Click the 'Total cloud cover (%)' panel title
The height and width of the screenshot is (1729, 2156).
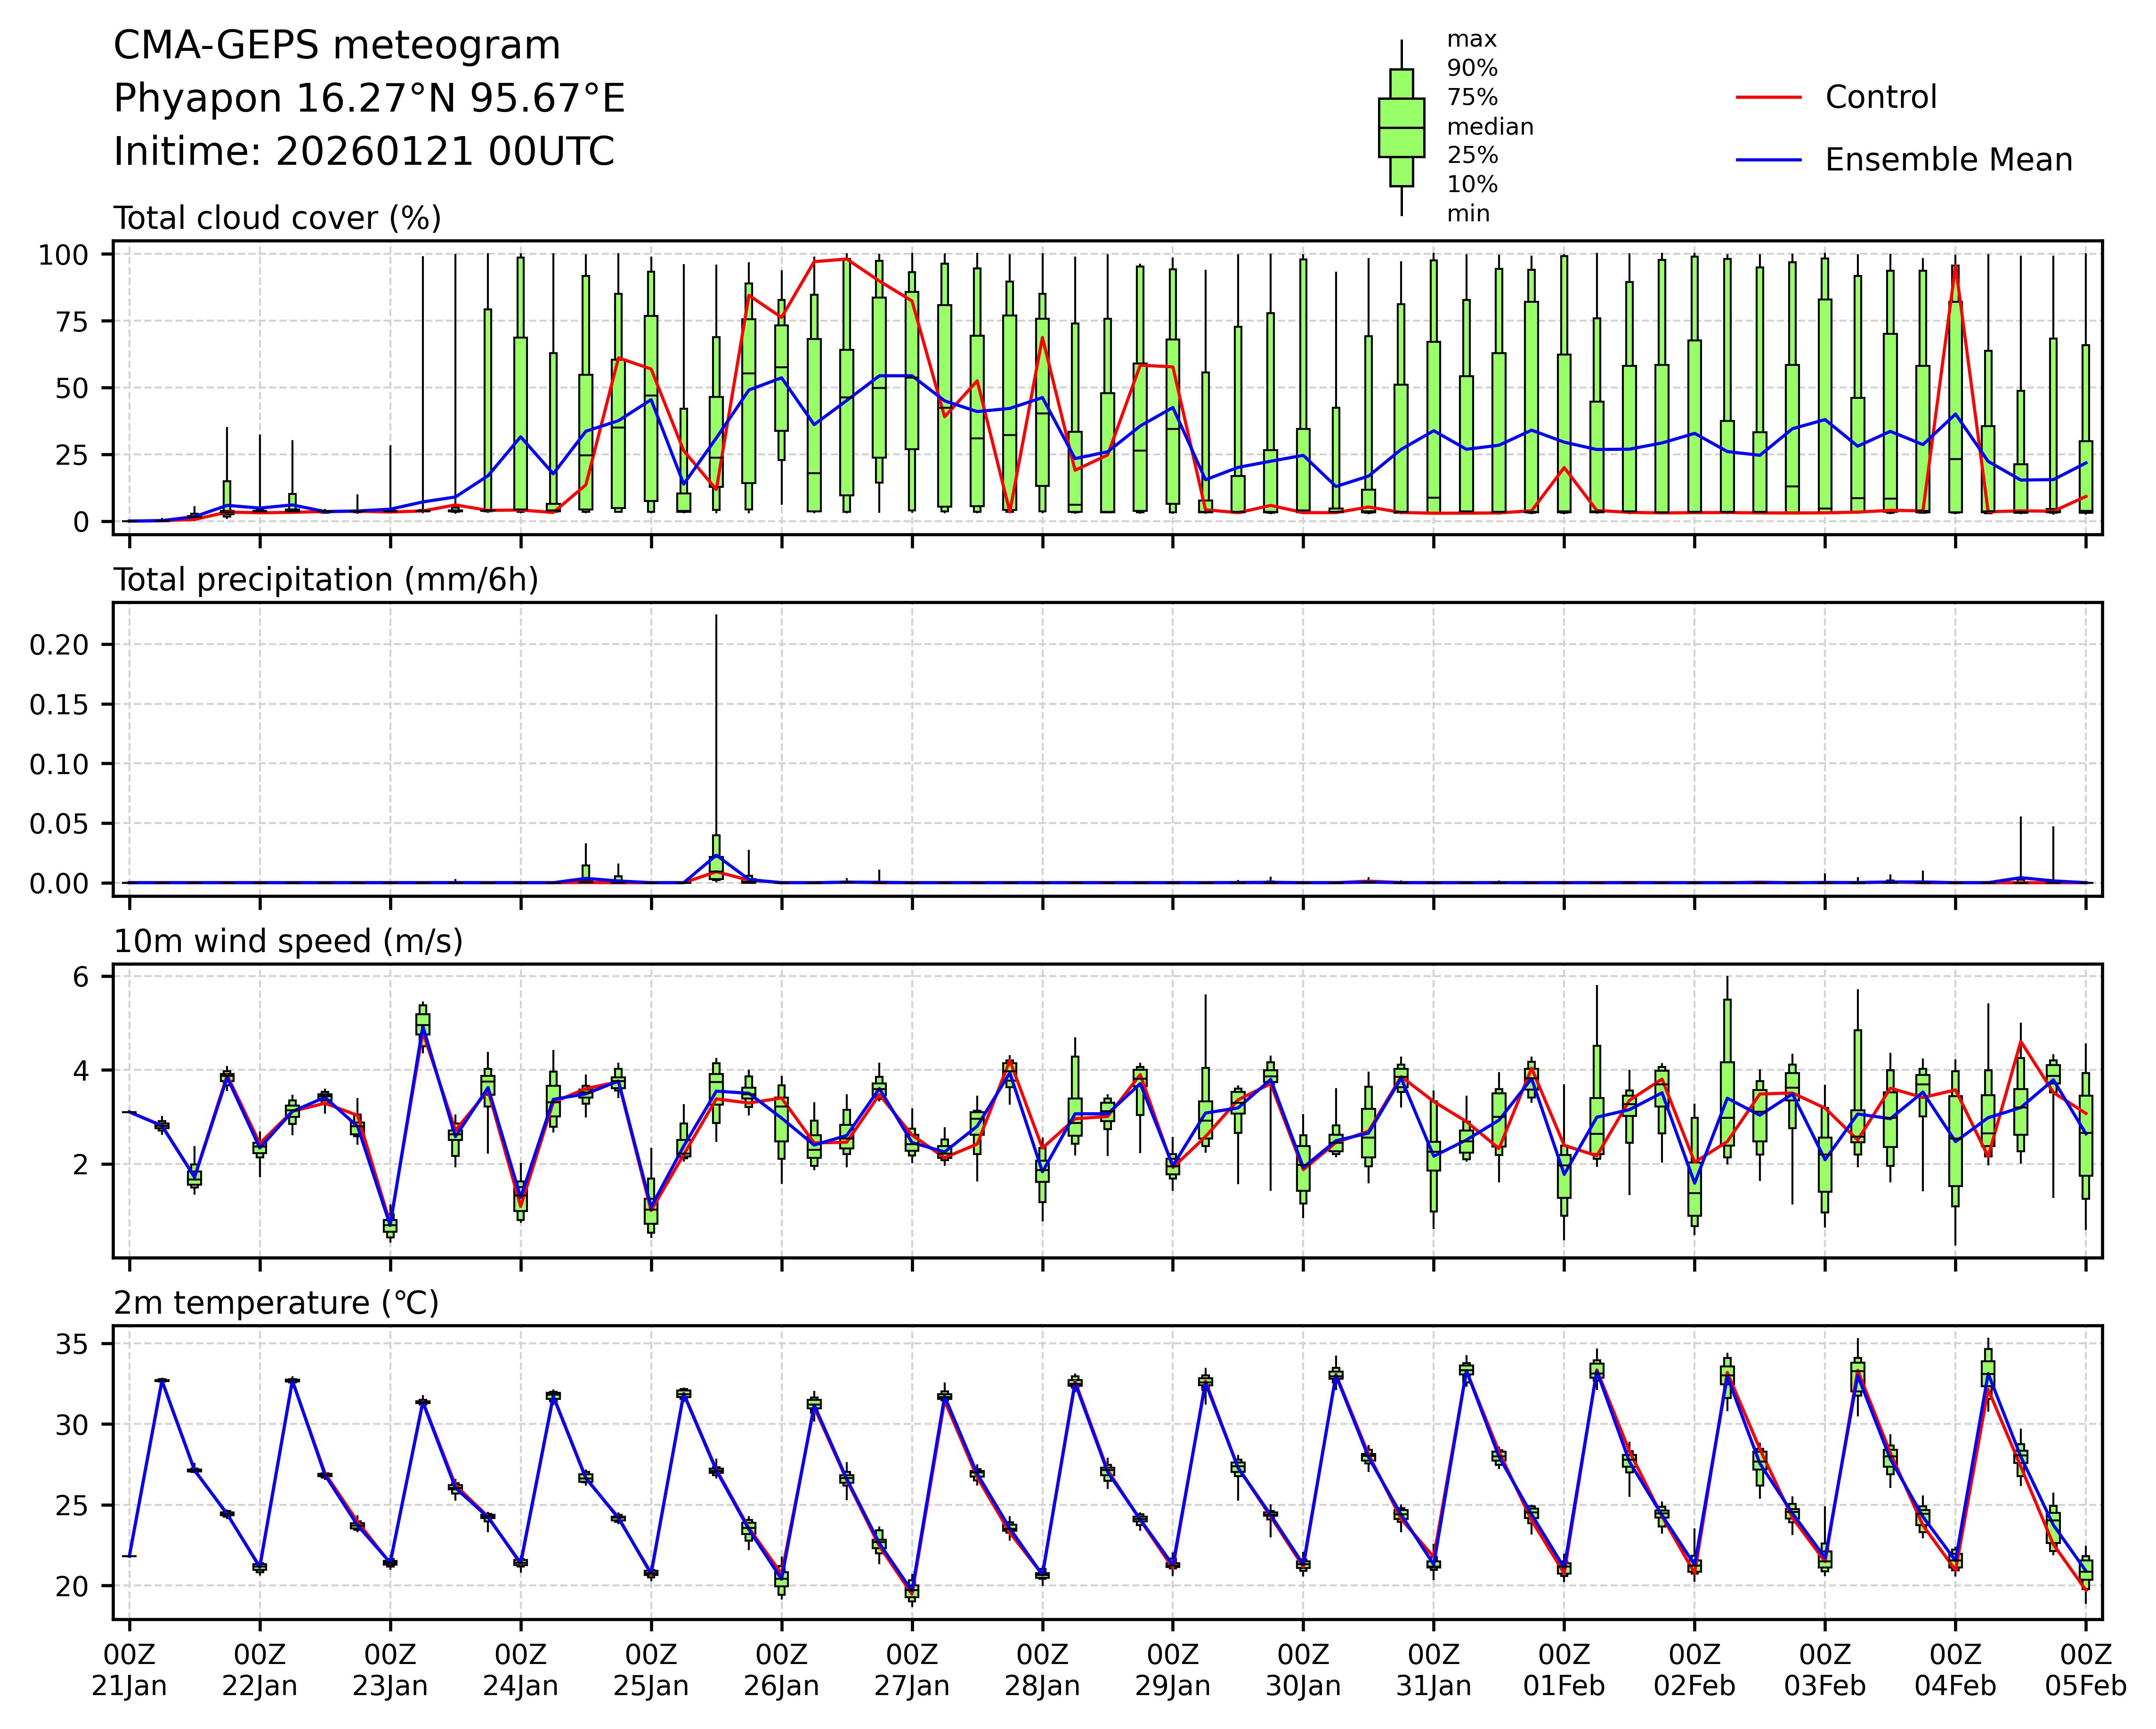277,218
